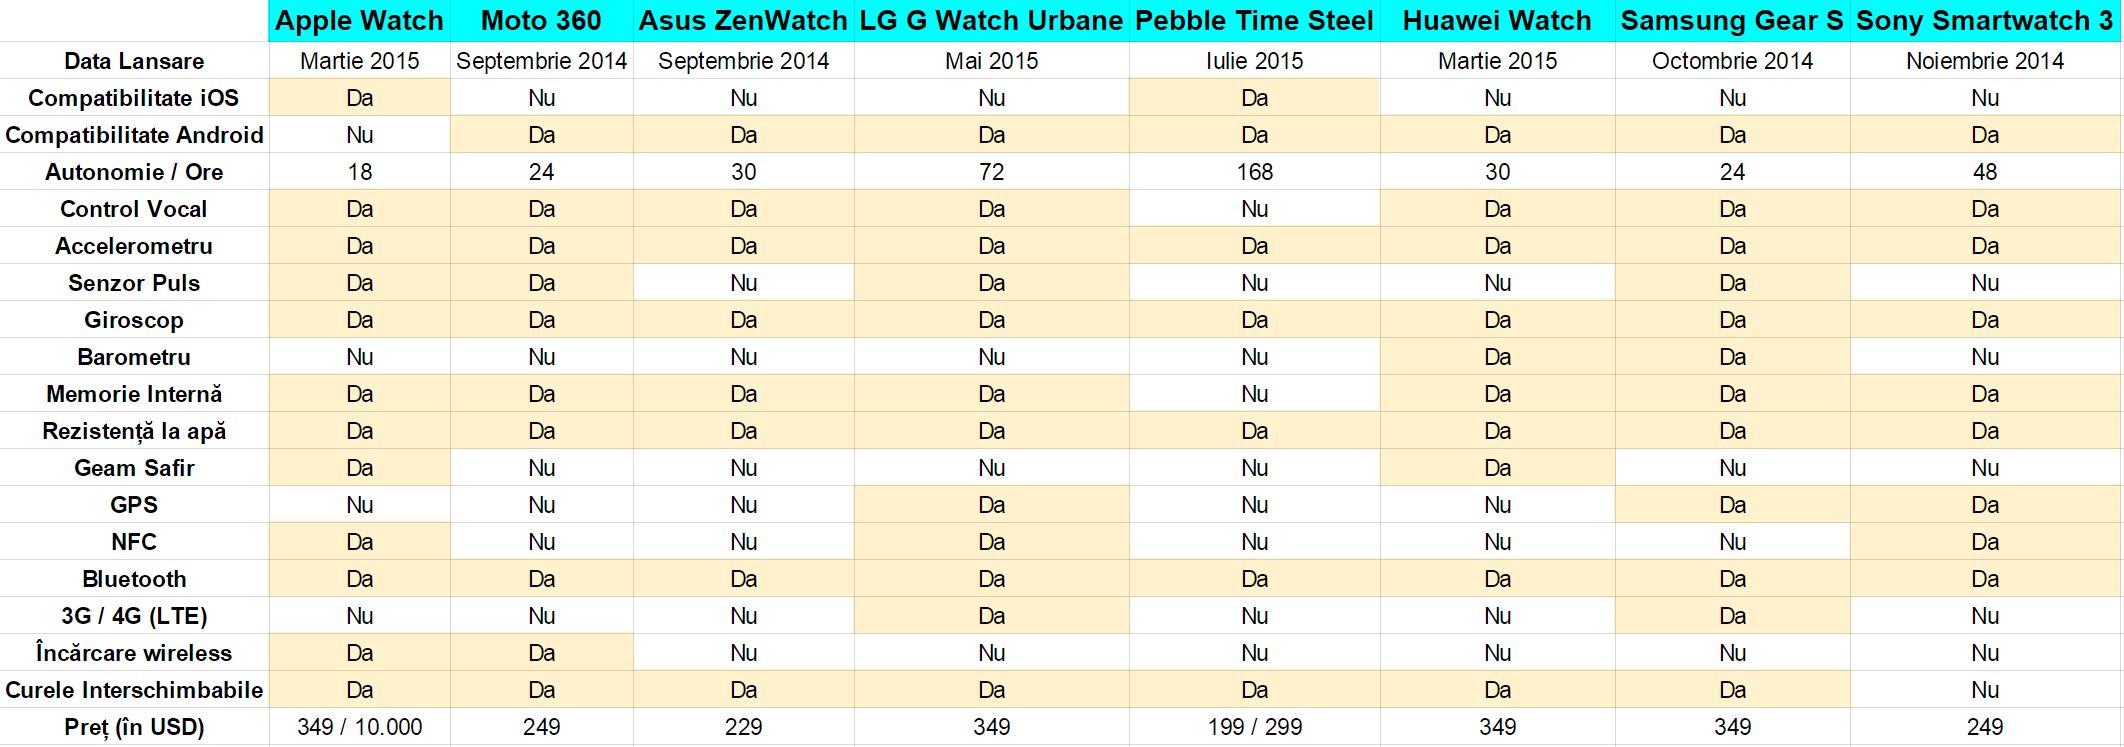Click the Pebble Time Steel header

tap(1254, 21)
